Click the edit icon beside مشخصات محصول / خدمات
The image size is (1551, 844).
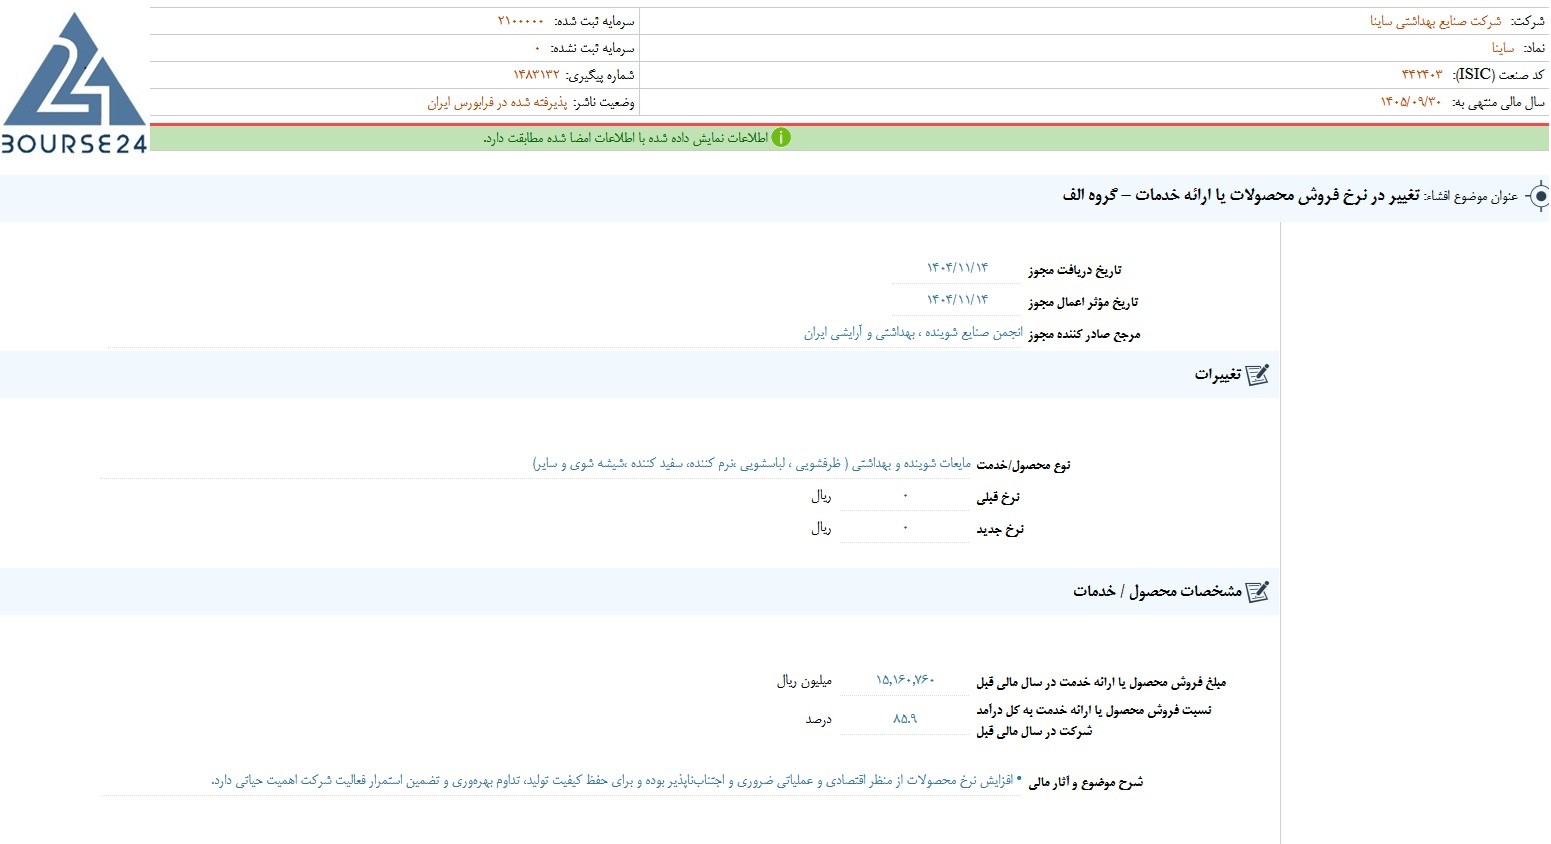click(x=1257, y=592)
